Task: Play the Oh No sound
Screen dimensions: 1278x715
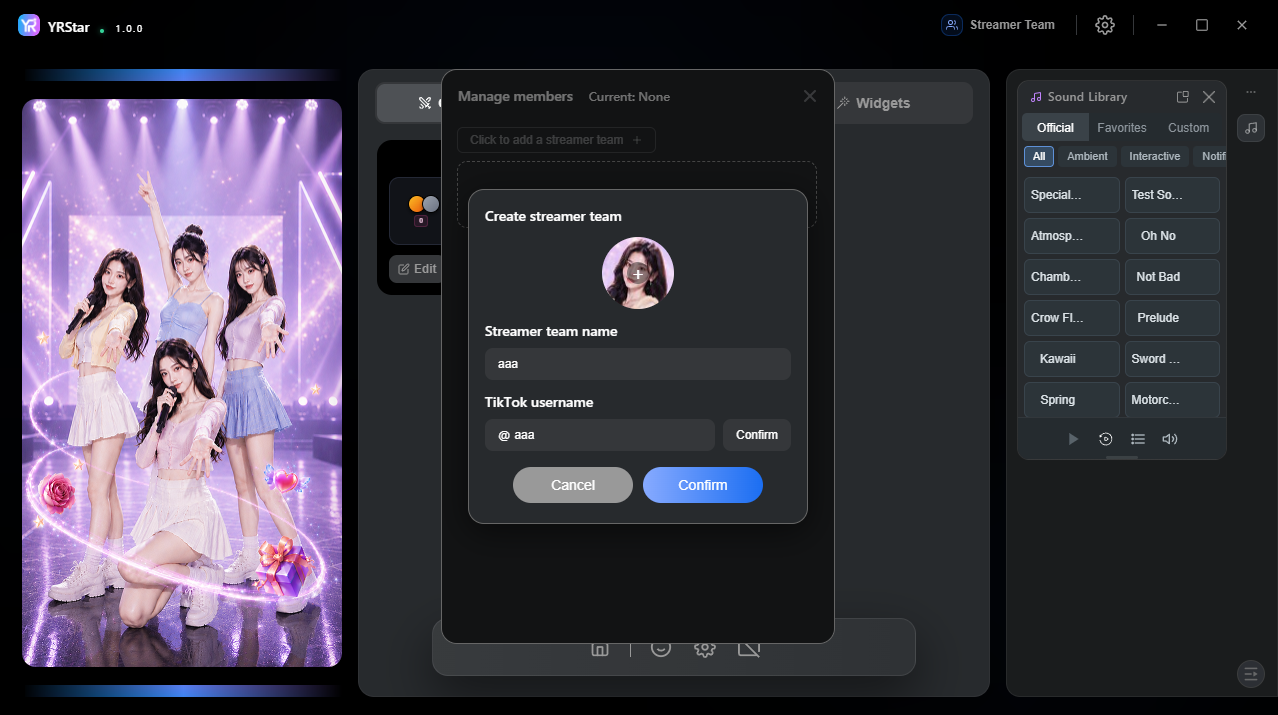Action: (1172, 236)
